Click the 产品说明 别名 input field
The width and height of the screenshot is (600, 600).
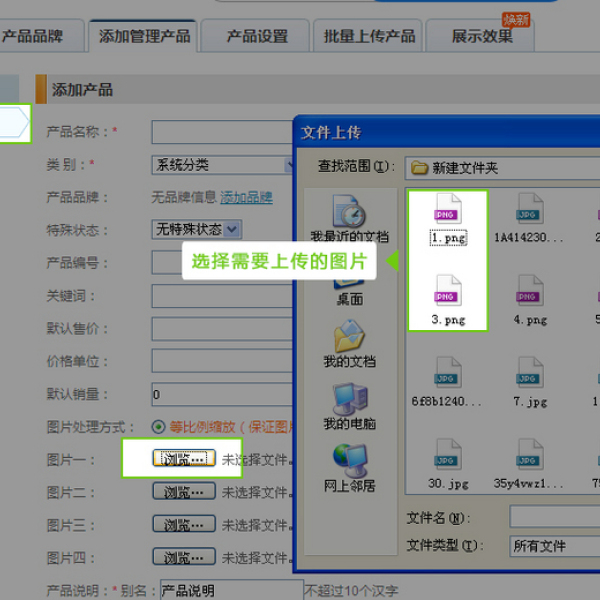tap(231, 590)
